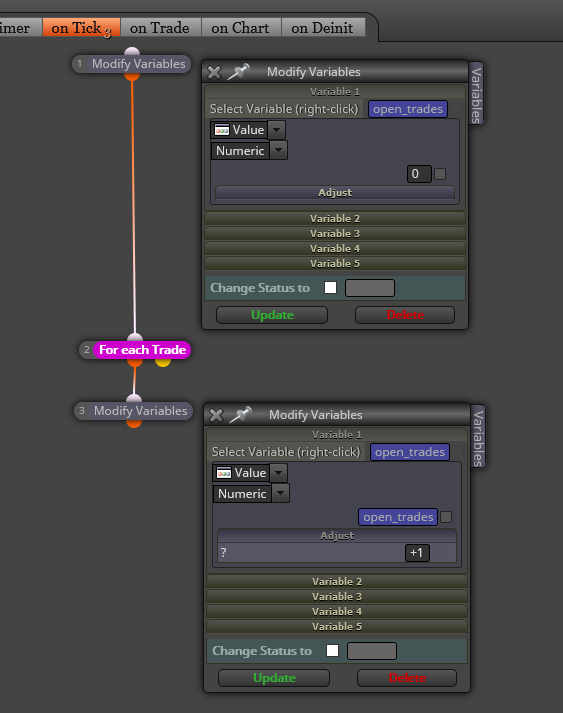Close the upper Modify Variables panel

(x=214, y=72)
